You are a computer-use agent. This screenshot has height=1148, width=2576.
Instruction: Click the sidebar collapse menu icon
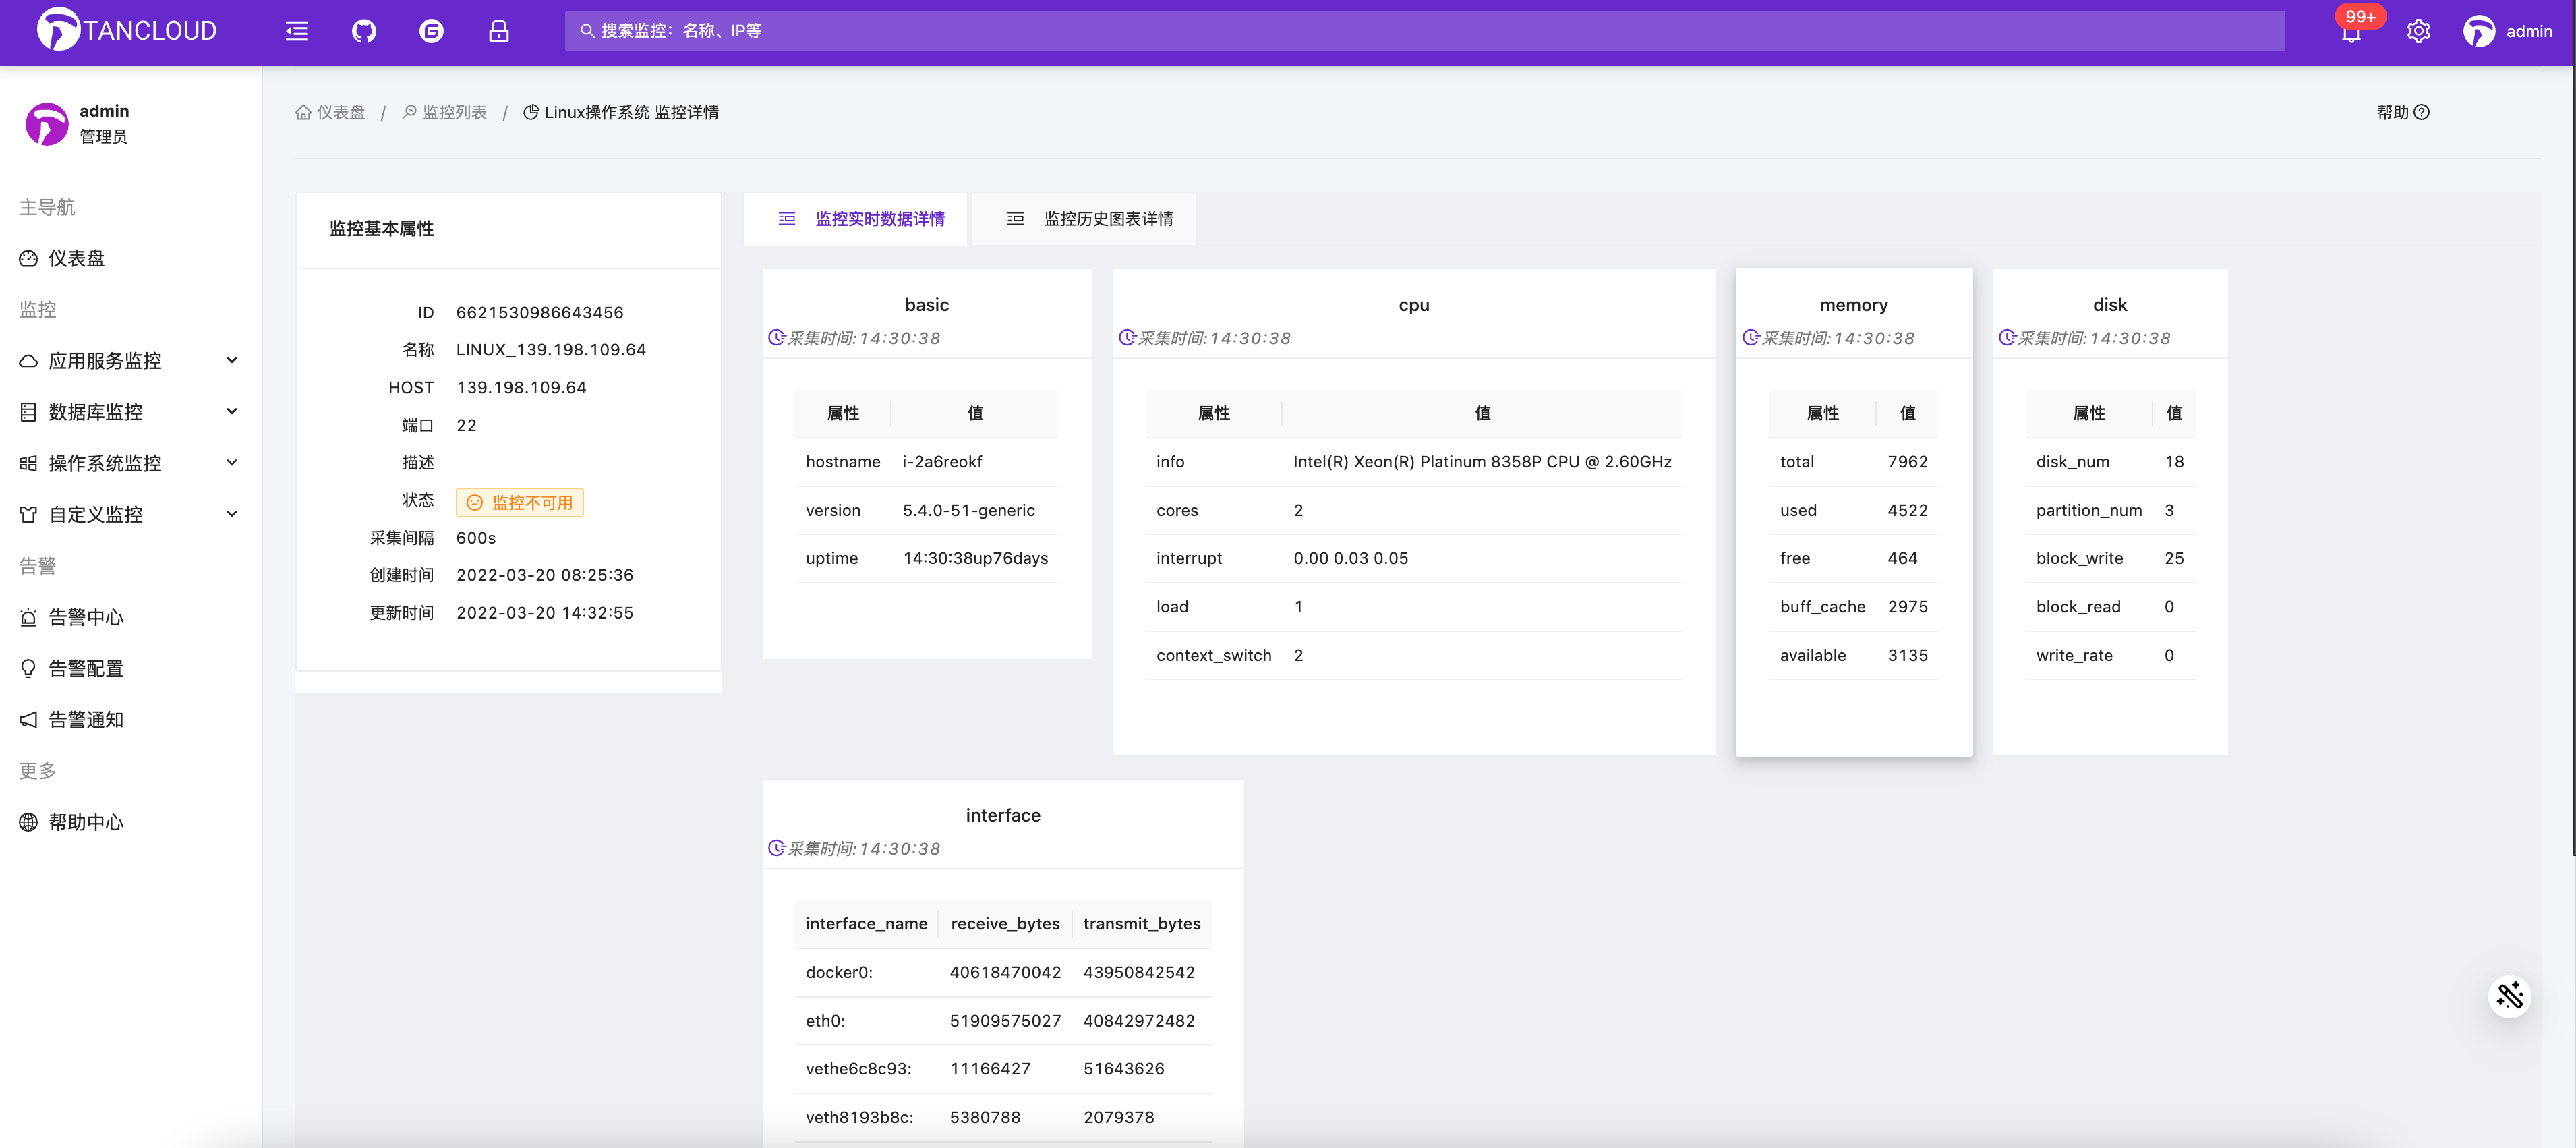(296, 31)
